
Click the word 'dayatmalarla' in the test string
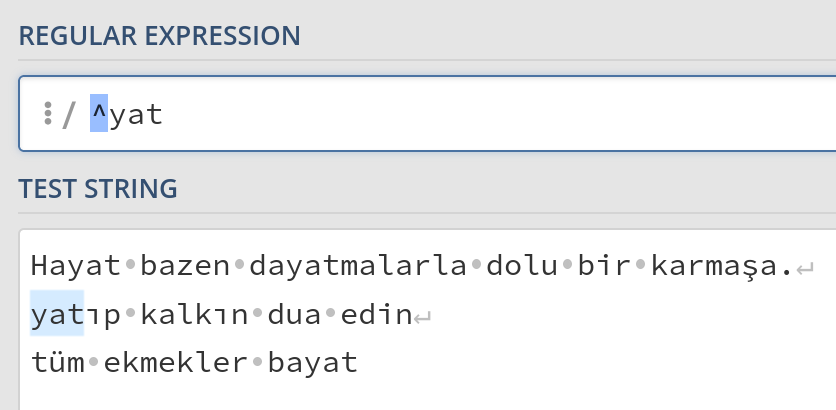click(x=359, y=267)
